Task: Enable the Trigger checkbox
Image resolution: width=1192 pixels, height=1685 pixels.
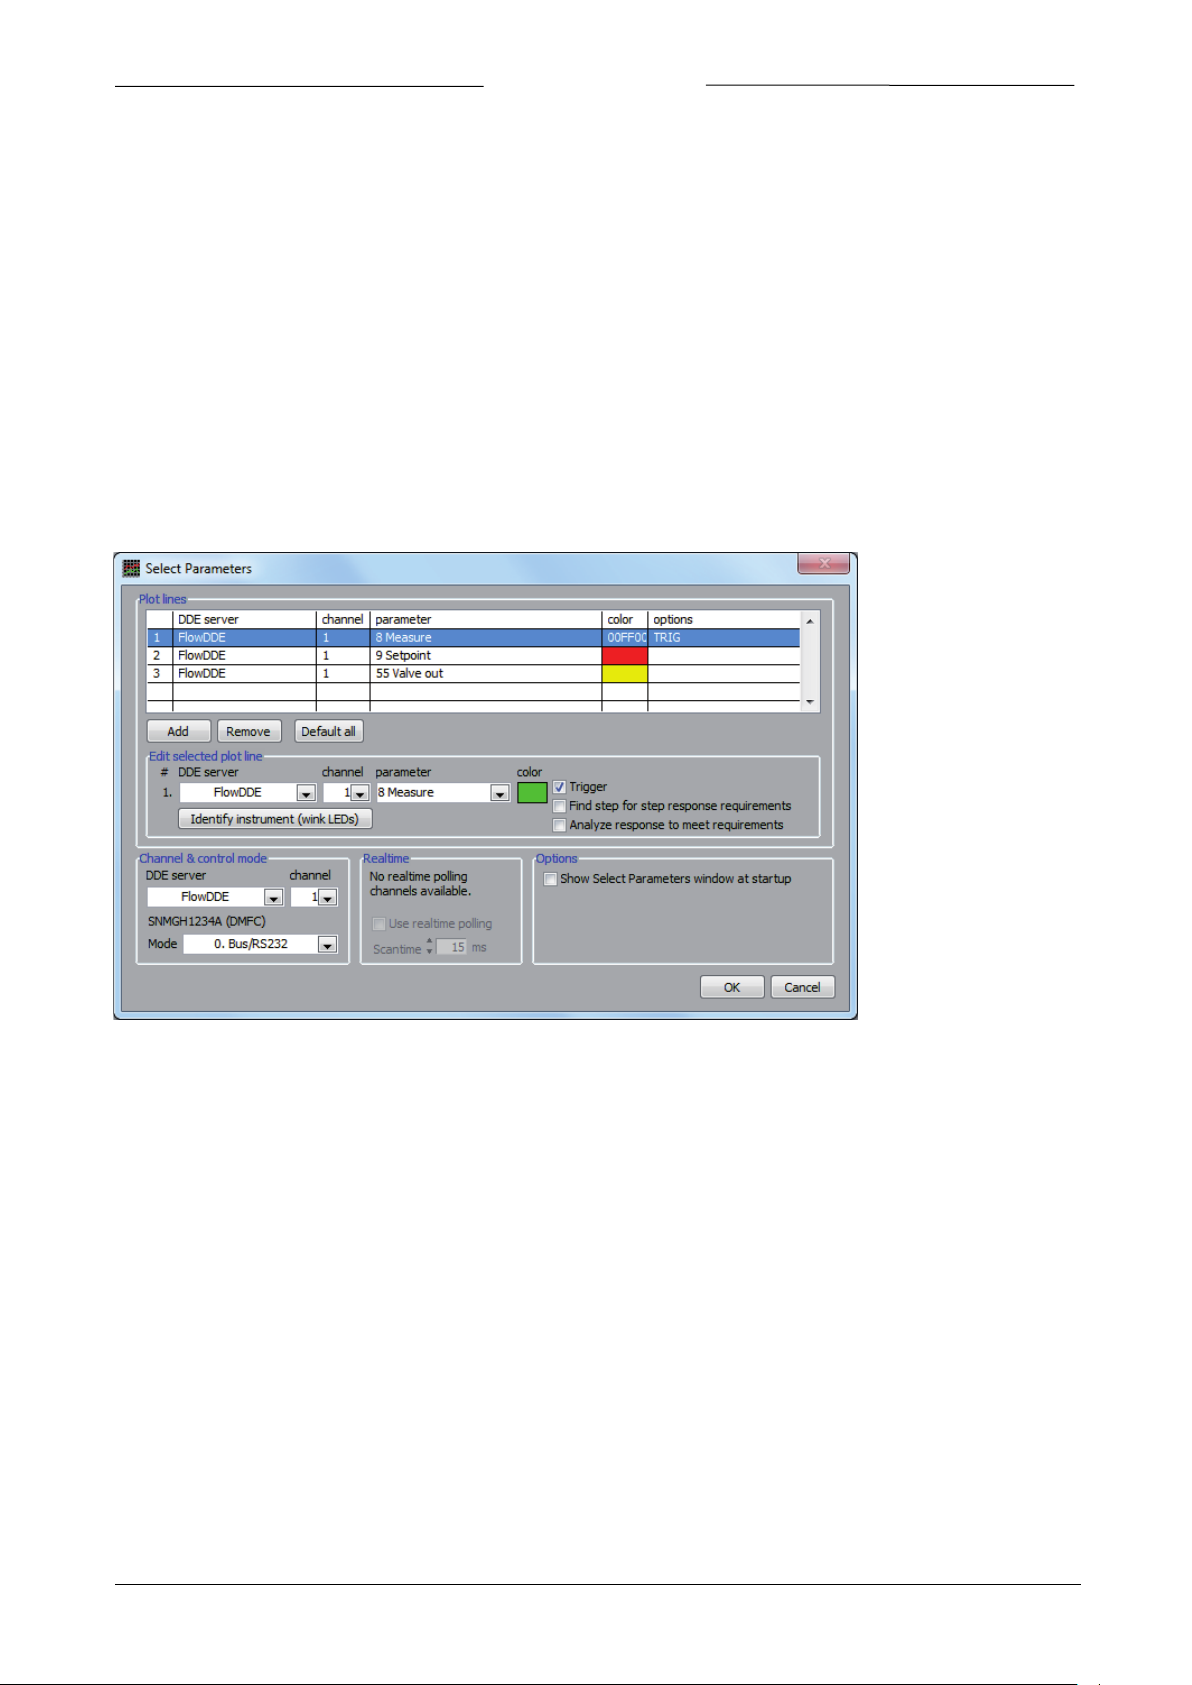Action: click(x=559, y=787)
